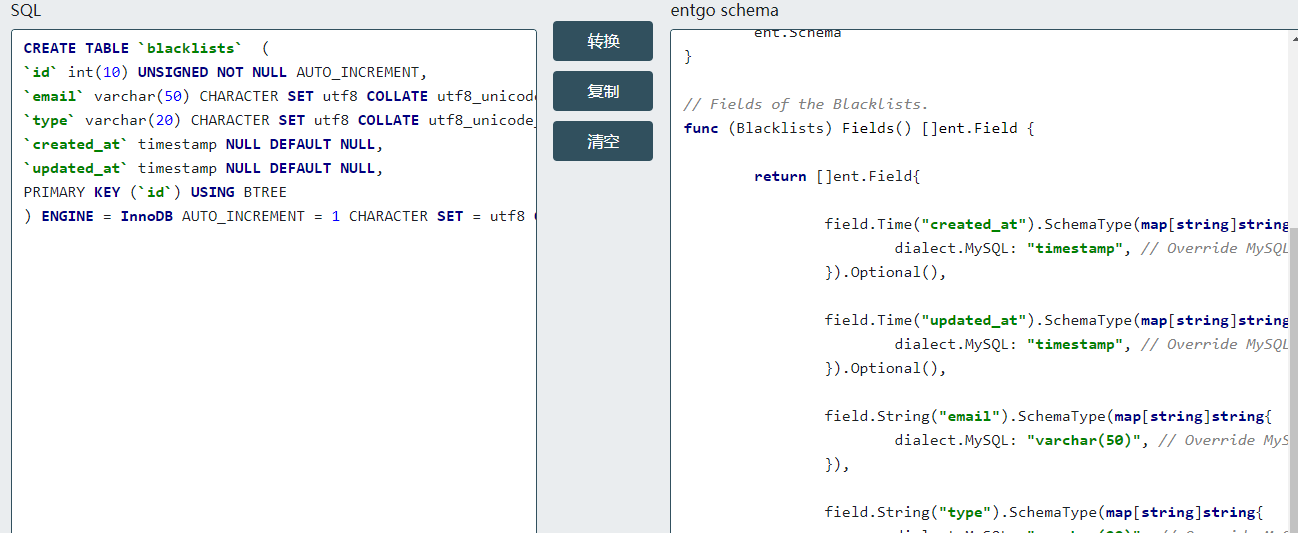Click the return []ent.Field{ line
This screenshot has height=533, width=1298.
pyautogui.click(x=836, y=176)
